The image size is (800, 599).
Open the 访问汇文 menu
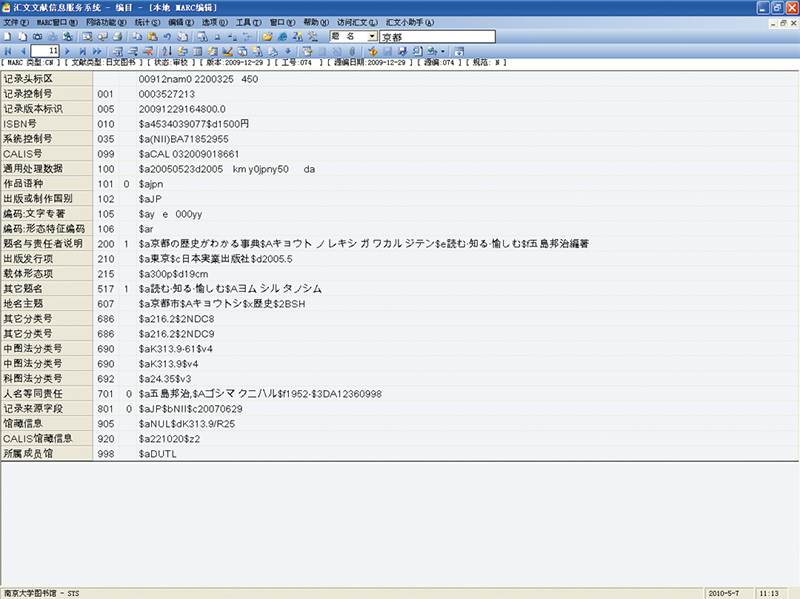point(357,22)
